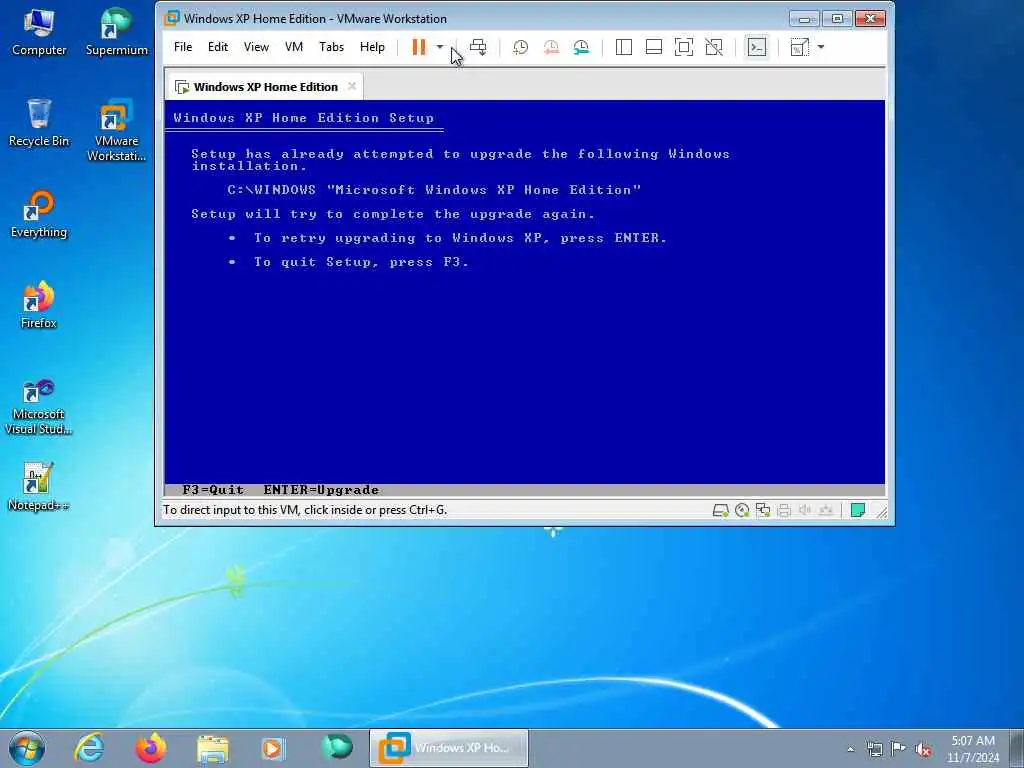Show hidden system tray icons
The width and height of the screenshot is (1024, 768).
pos(850,749)
